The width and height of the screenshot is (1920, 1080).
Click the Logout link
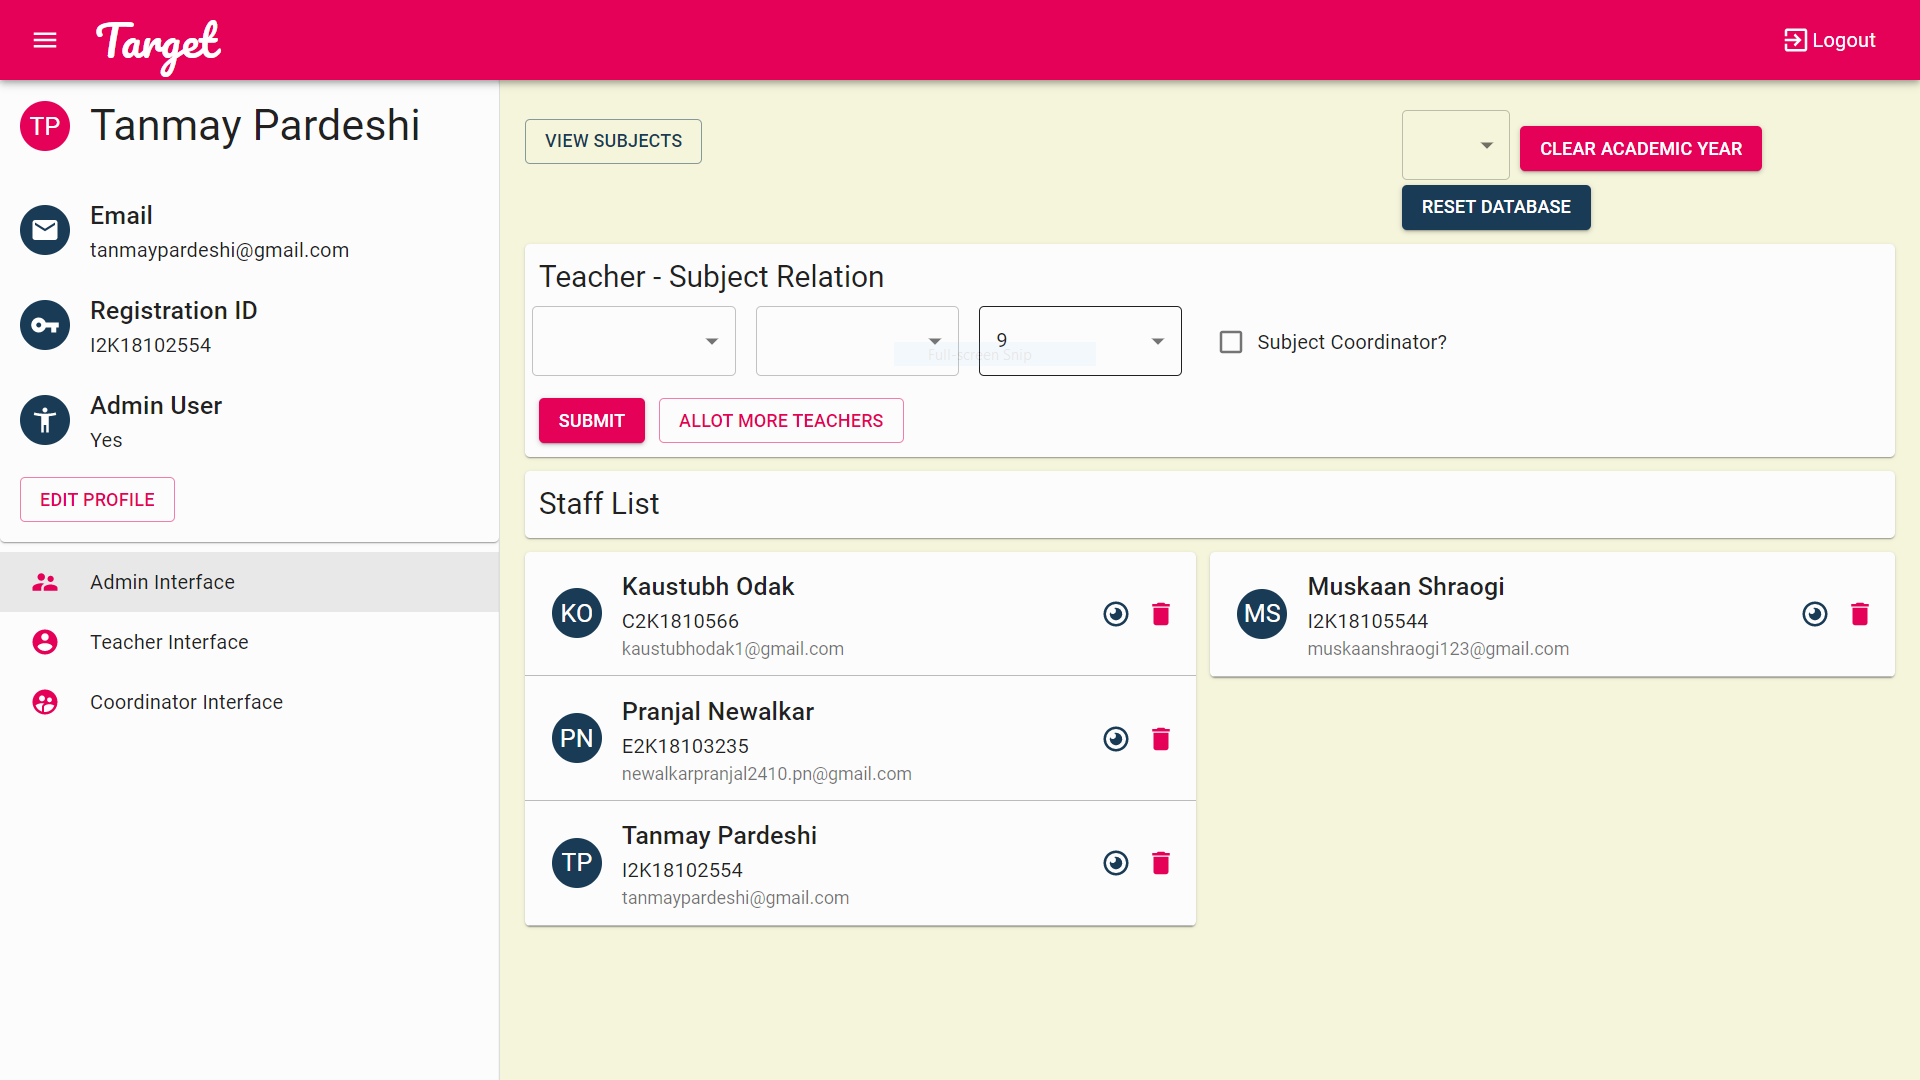click(x=1830, y=40)
